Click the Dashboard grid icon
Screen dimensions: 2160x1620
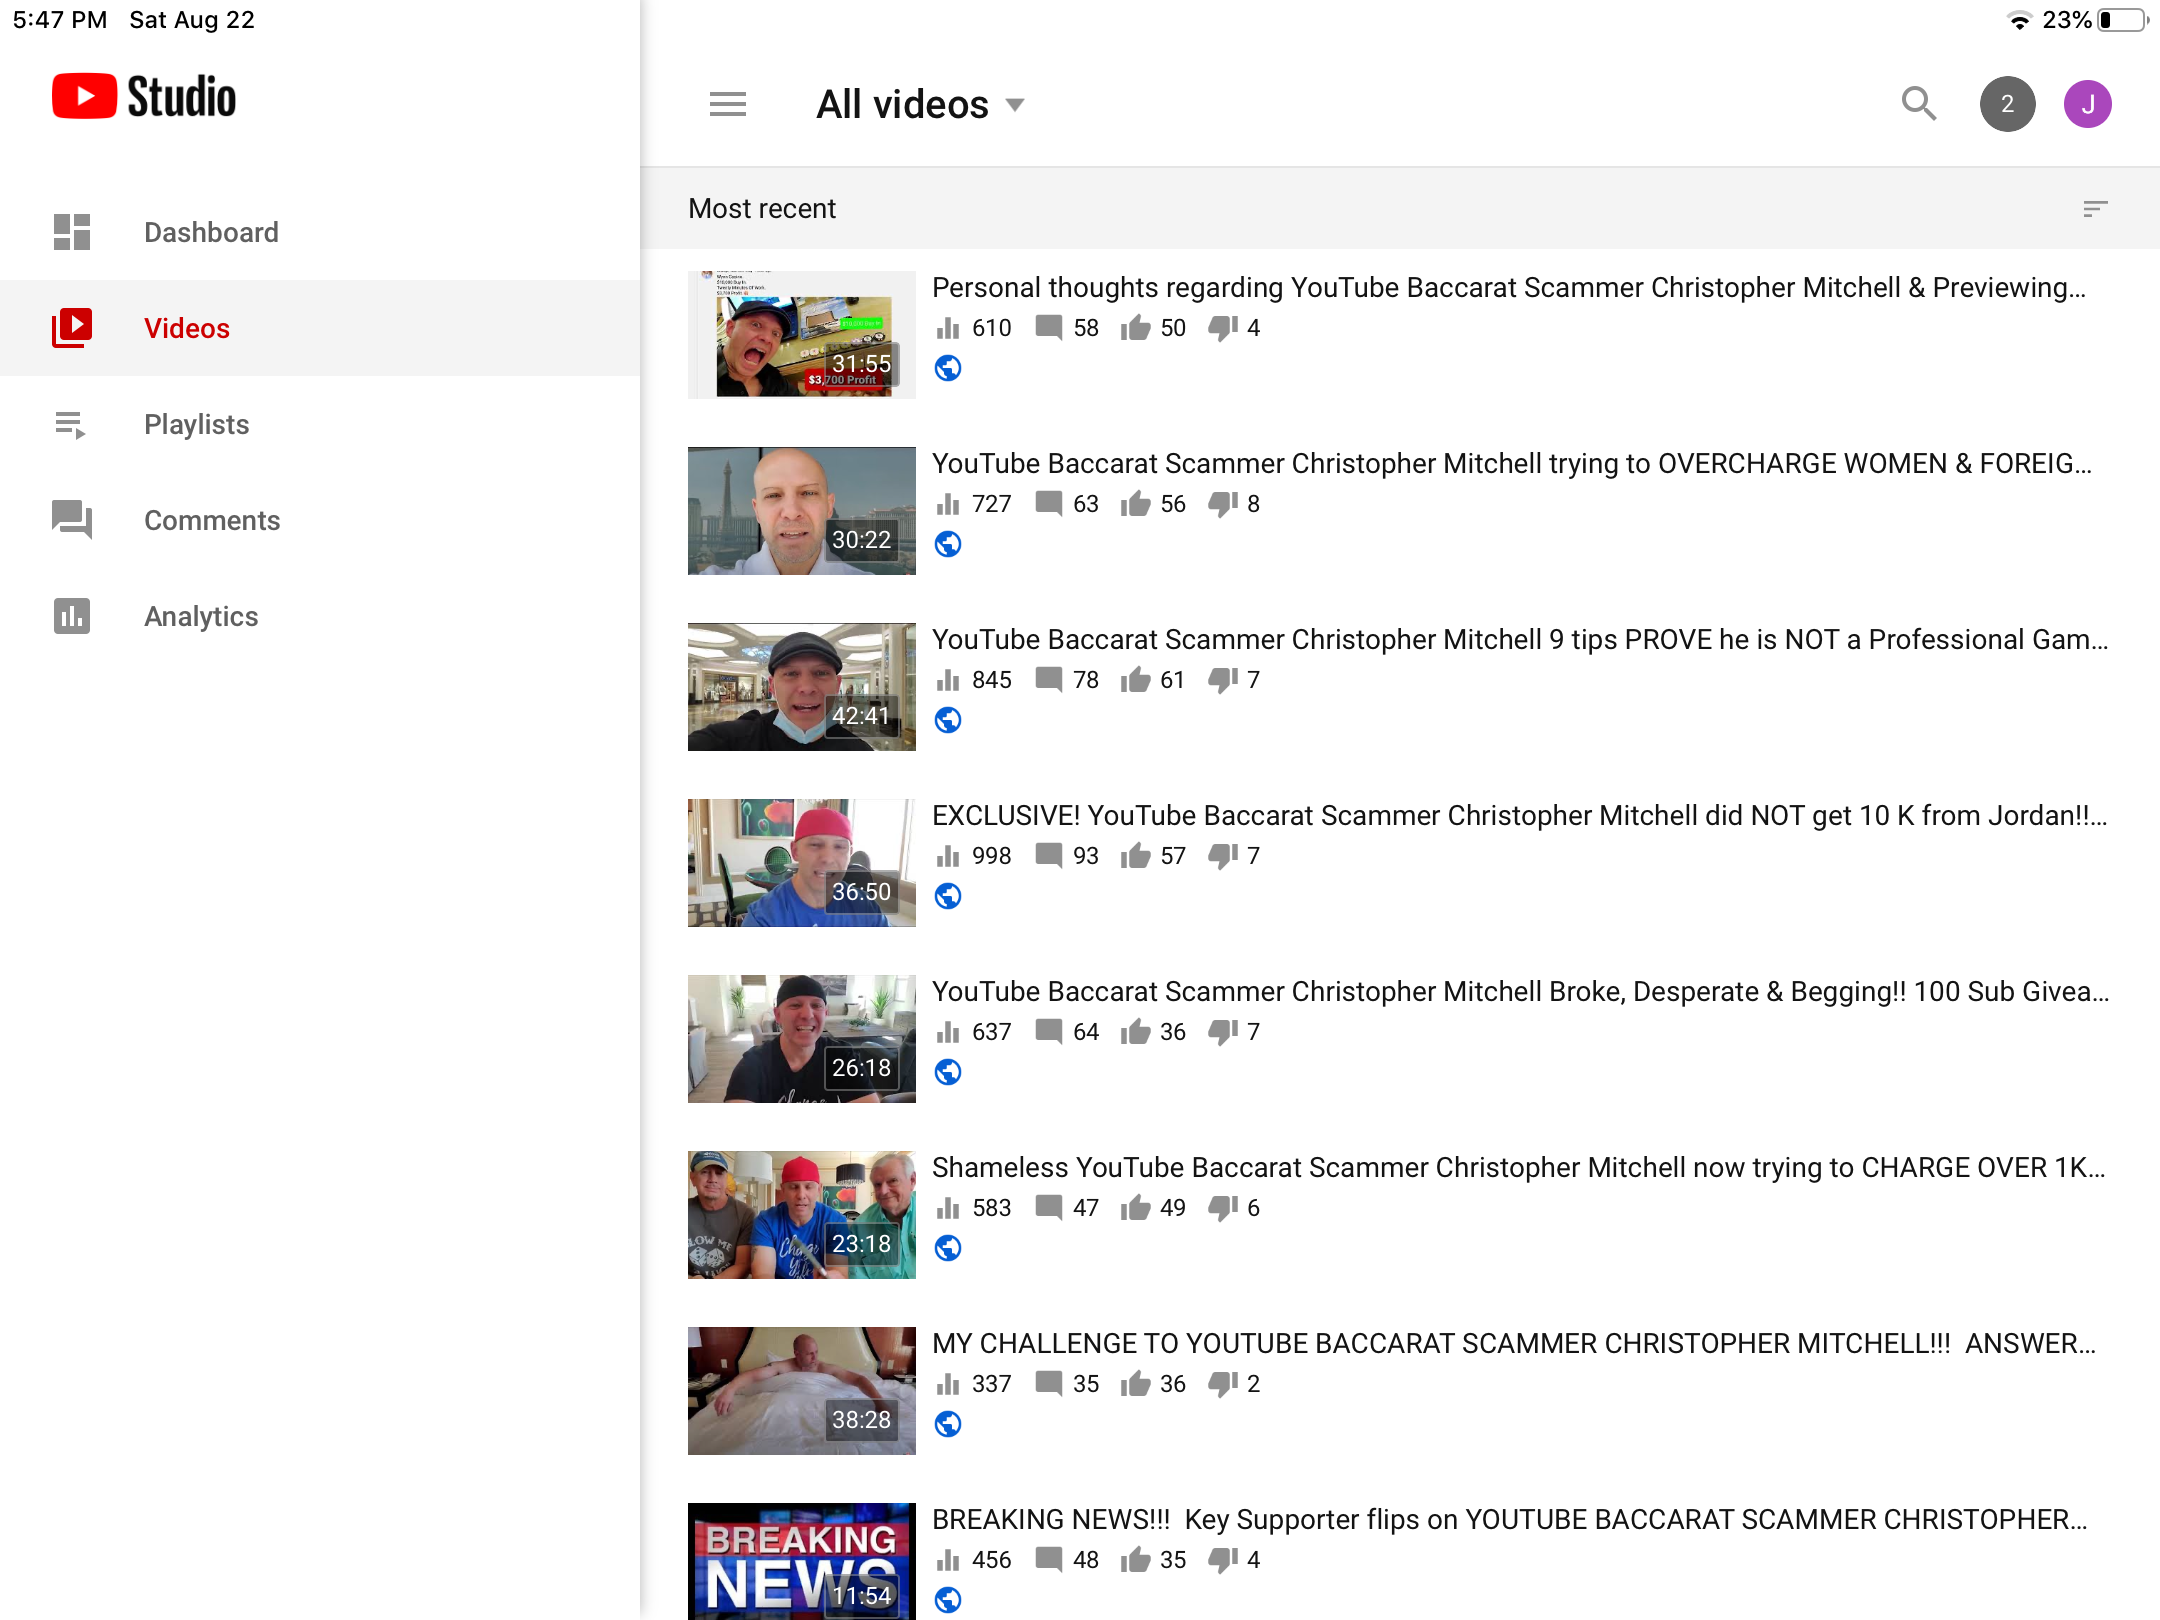point(72,232)
